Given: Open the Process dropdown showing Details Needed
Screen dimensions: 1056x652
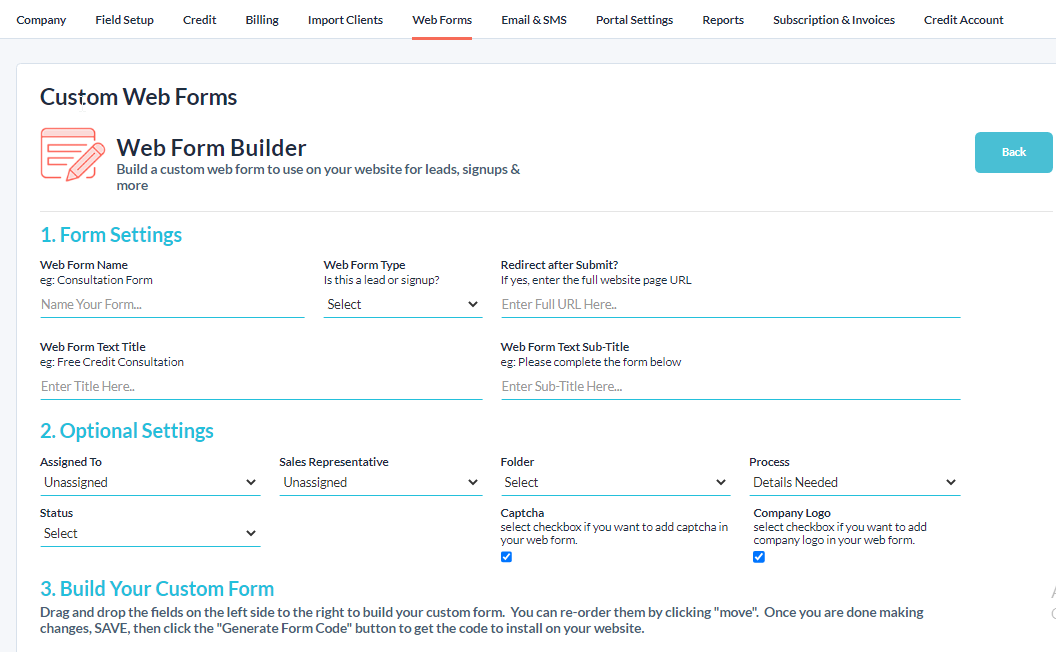Looking at the screenshot, I should pos(854,482).
